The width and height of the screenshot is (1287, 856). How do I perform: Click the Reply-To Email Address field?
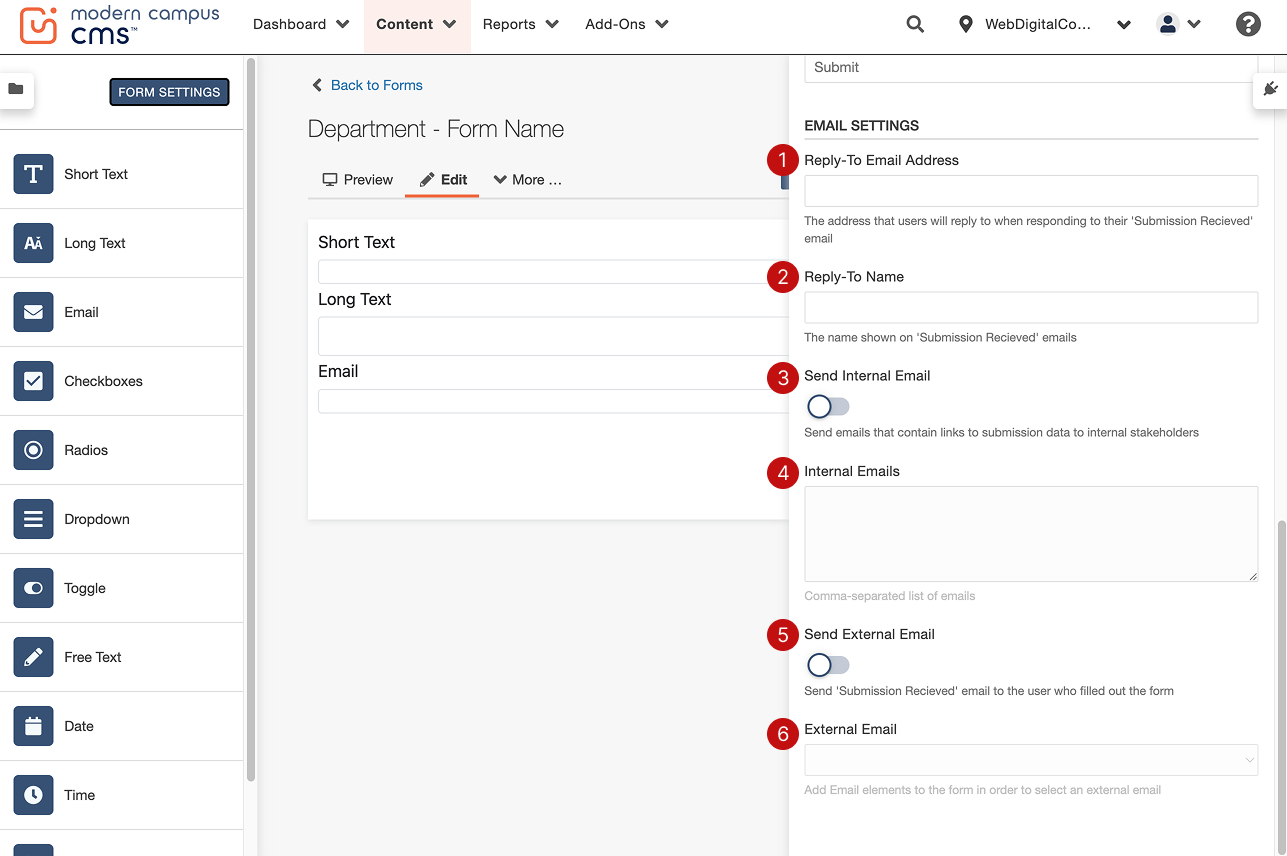pyautogui.click(x=1030, y=191)
